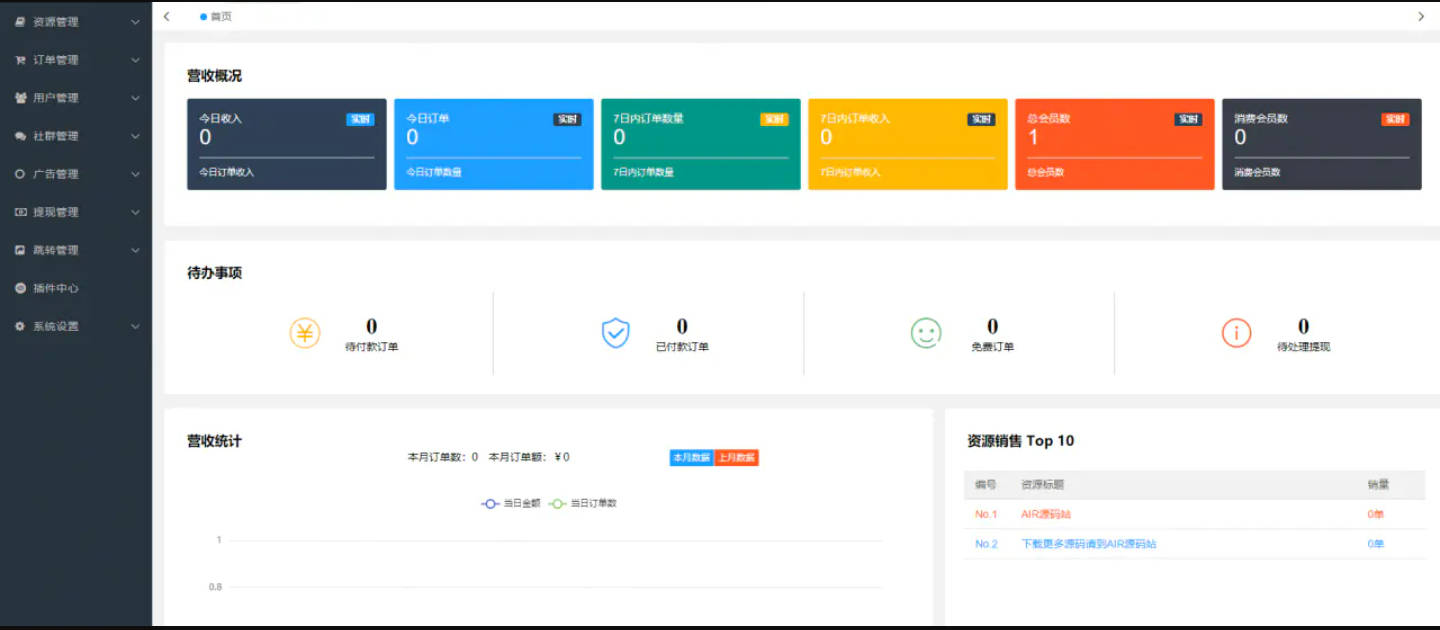Click the 实时 badge on 7日内订单收入 card

point(981,119)
